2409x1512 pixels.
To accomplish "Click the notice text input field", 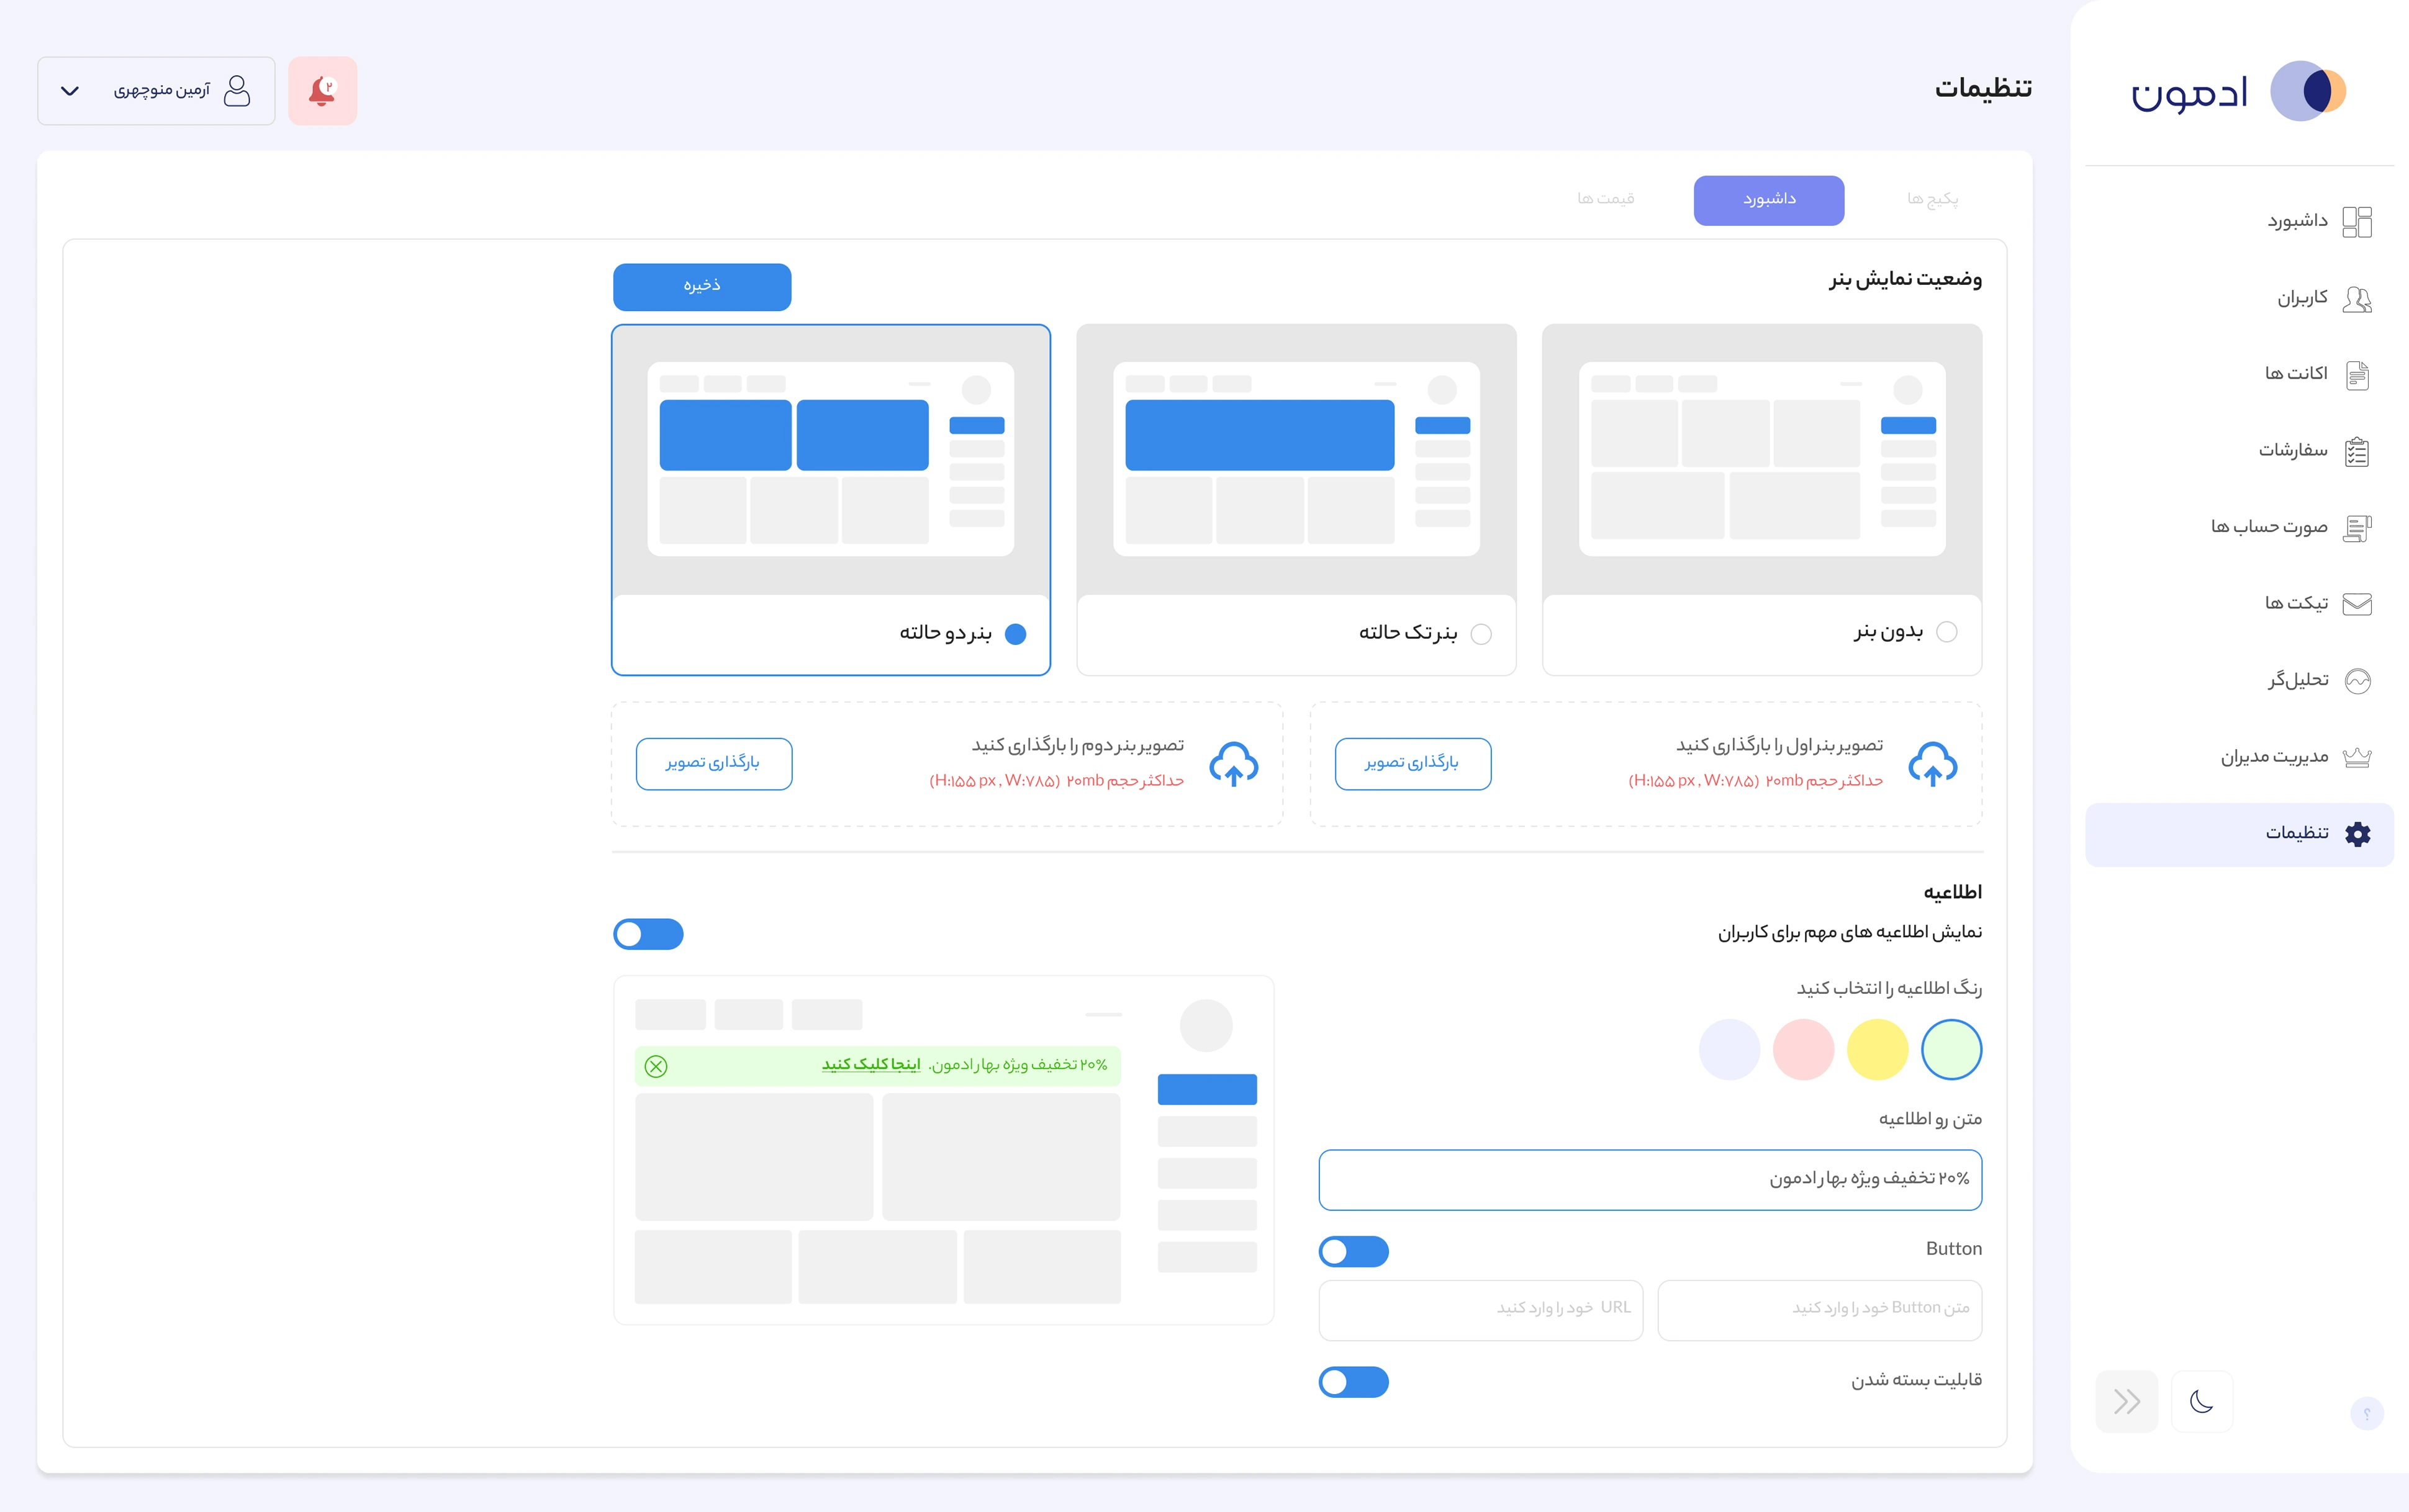I will (1650, 1180).
